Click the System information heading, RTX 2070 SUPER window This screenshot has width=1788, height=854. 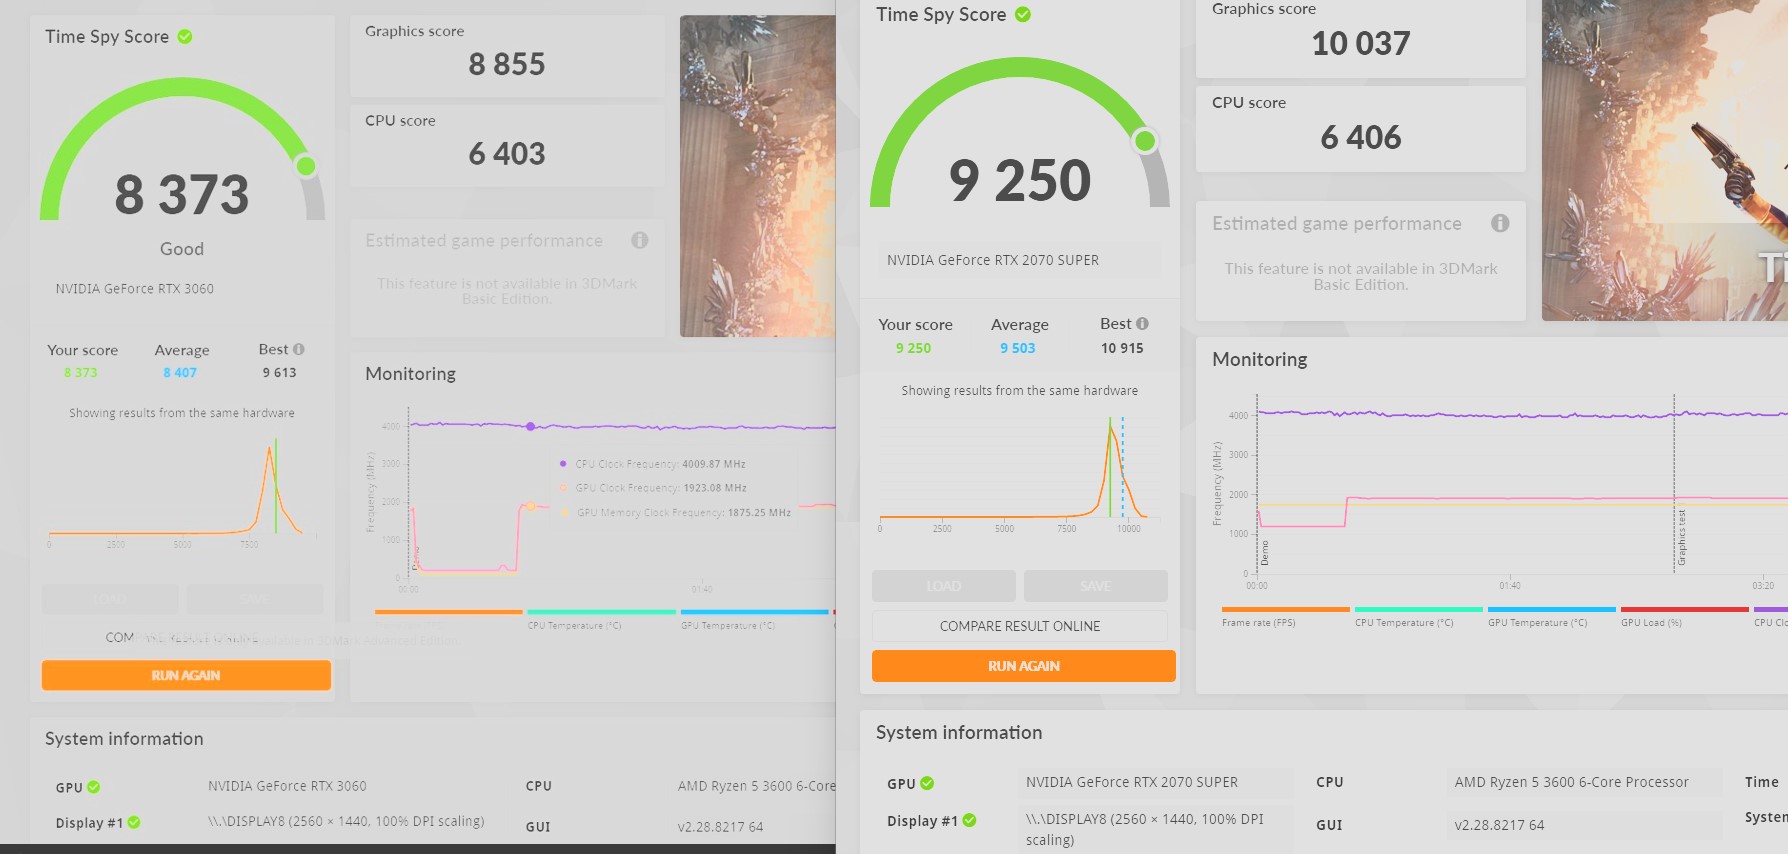959,732
